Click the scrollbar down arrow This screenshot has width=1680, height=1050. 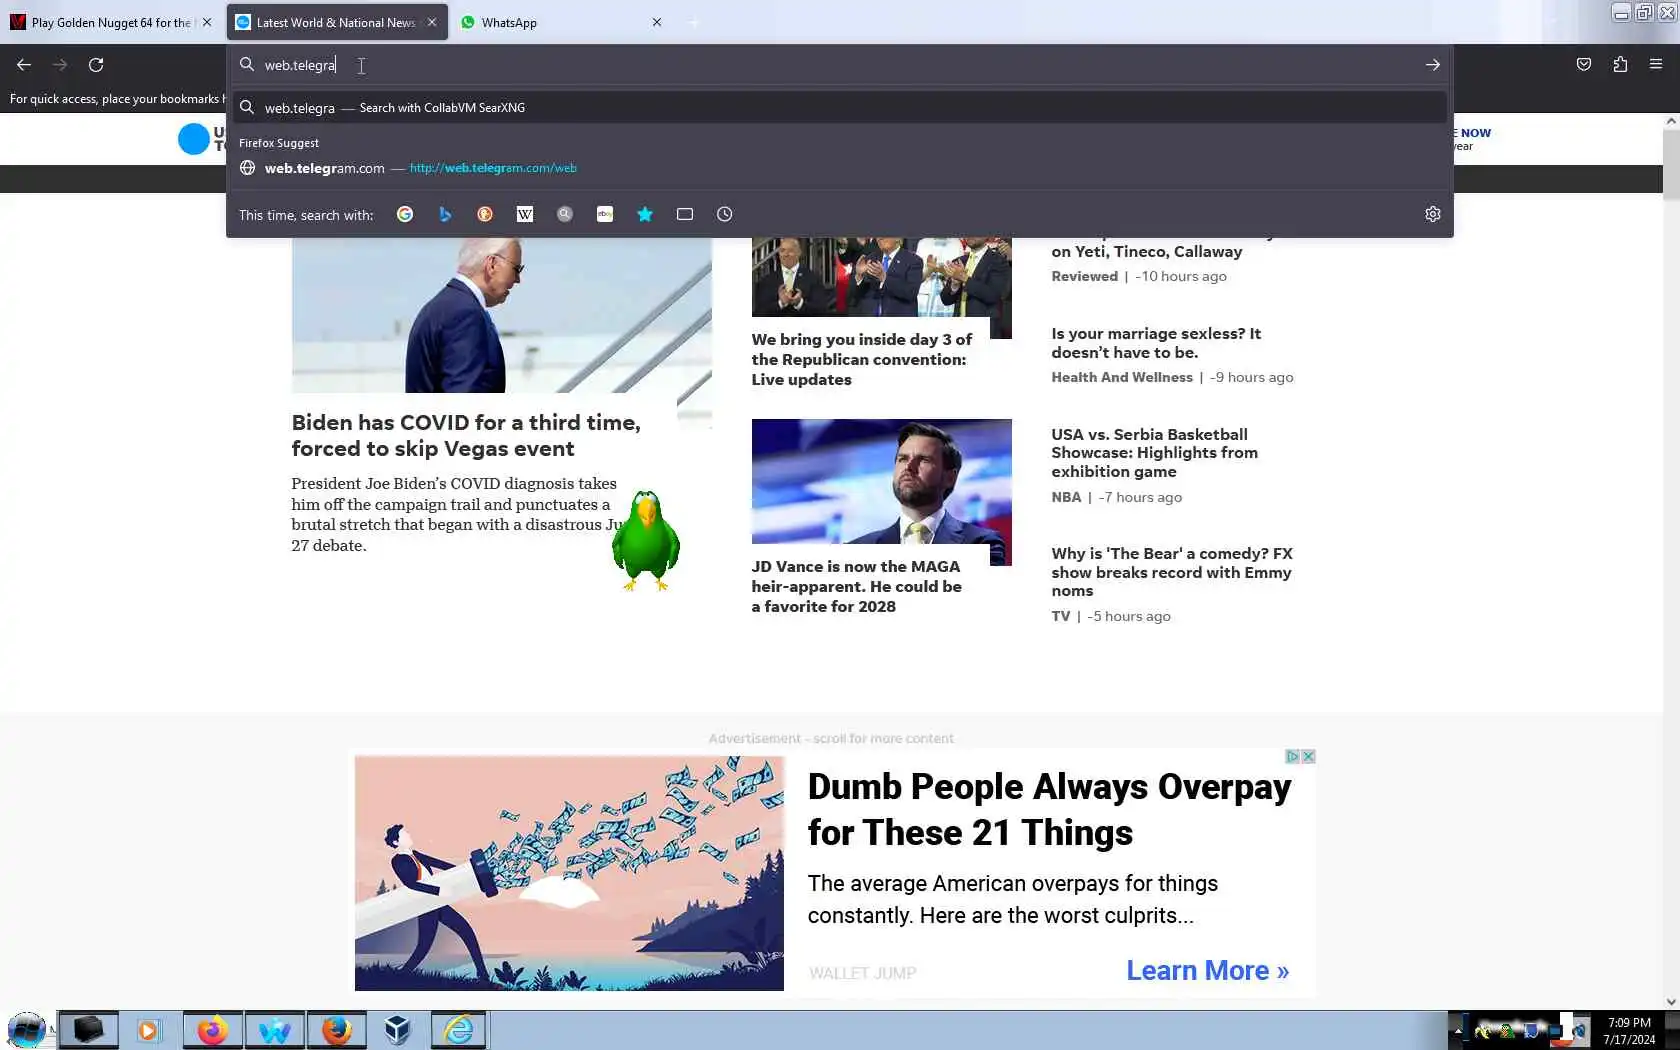pos(1671,1001)
